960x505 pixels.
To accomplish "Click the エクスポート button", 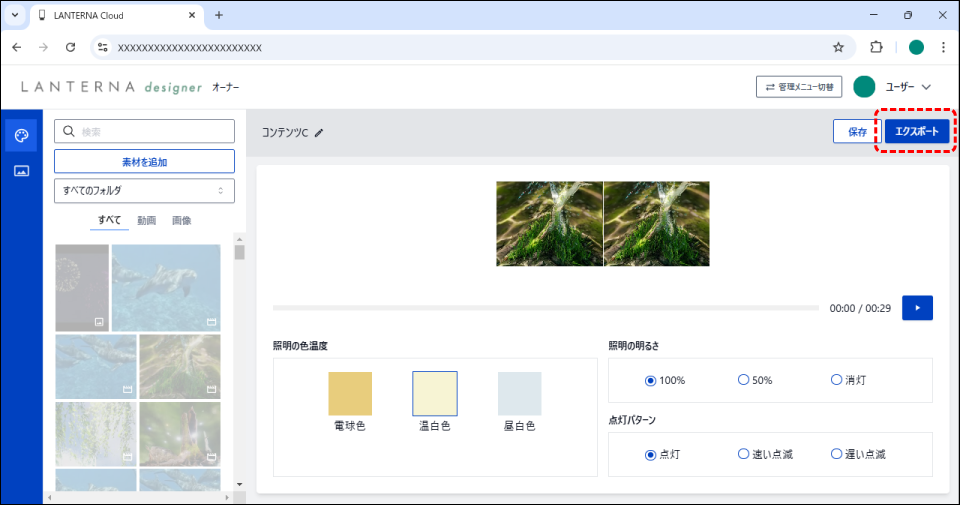I will tap(917, 131).
